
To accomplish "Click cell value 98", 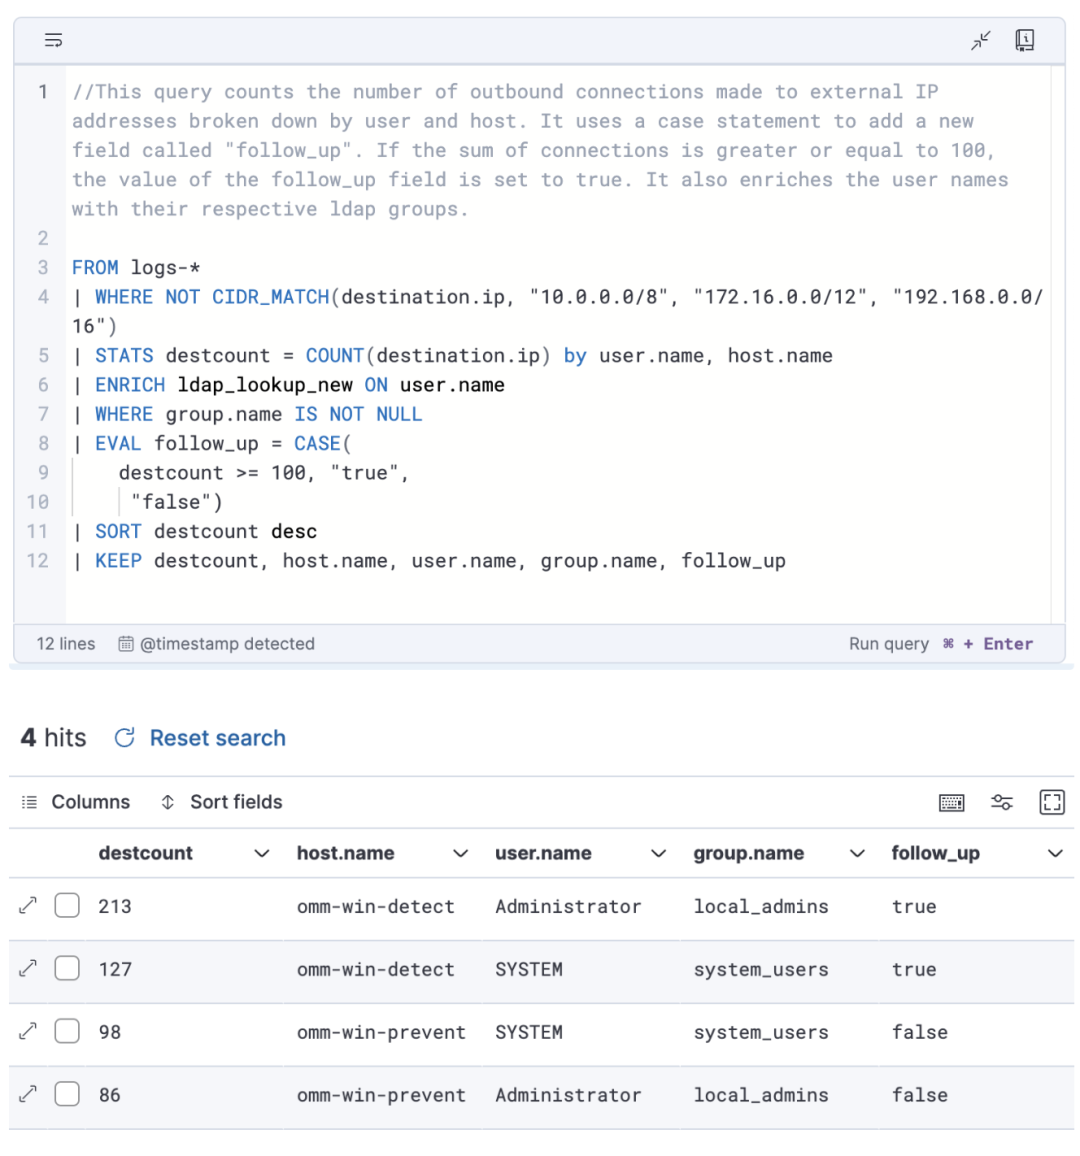I will pos(110,1032).
